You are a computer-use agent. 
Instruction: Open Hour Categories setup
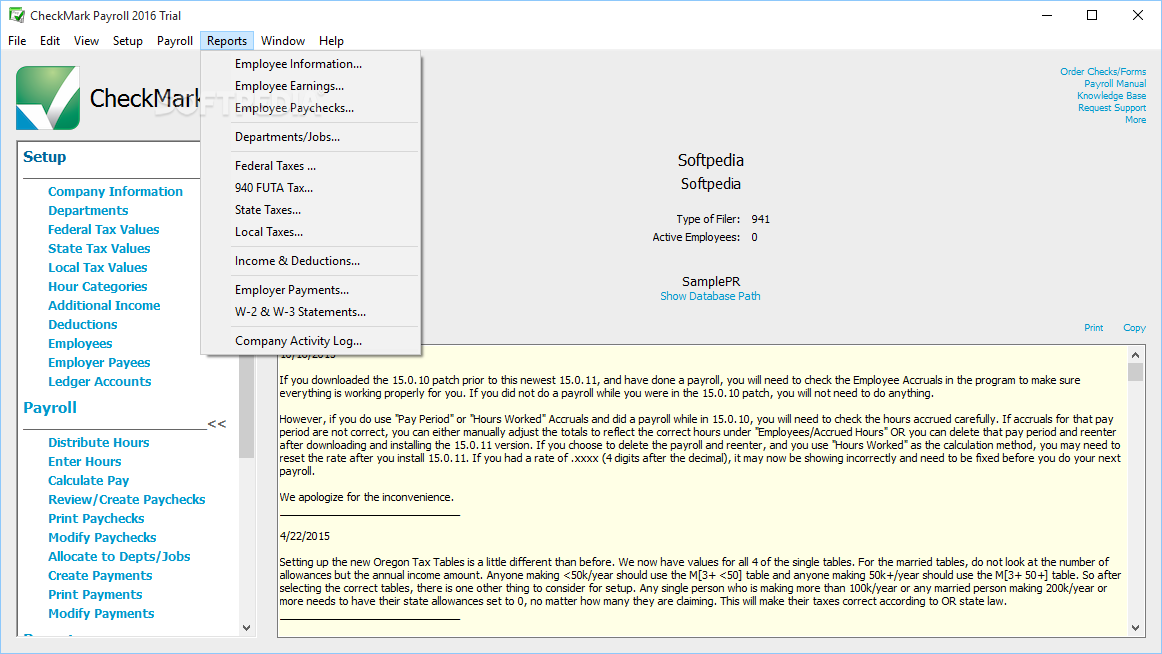[x=98, y=287]
